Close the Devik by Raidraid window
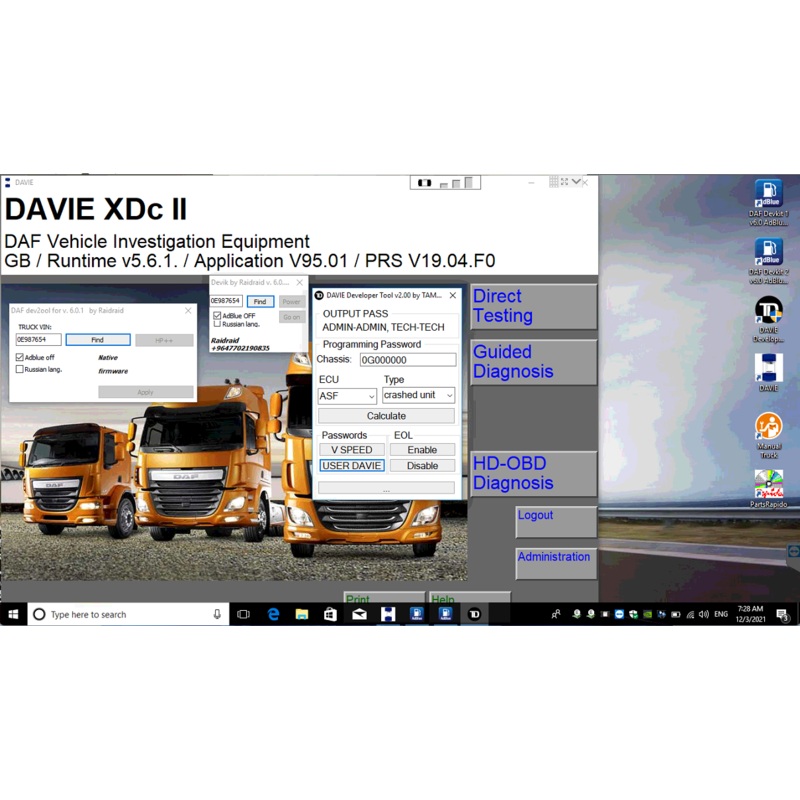 click(x=299, y=282)
